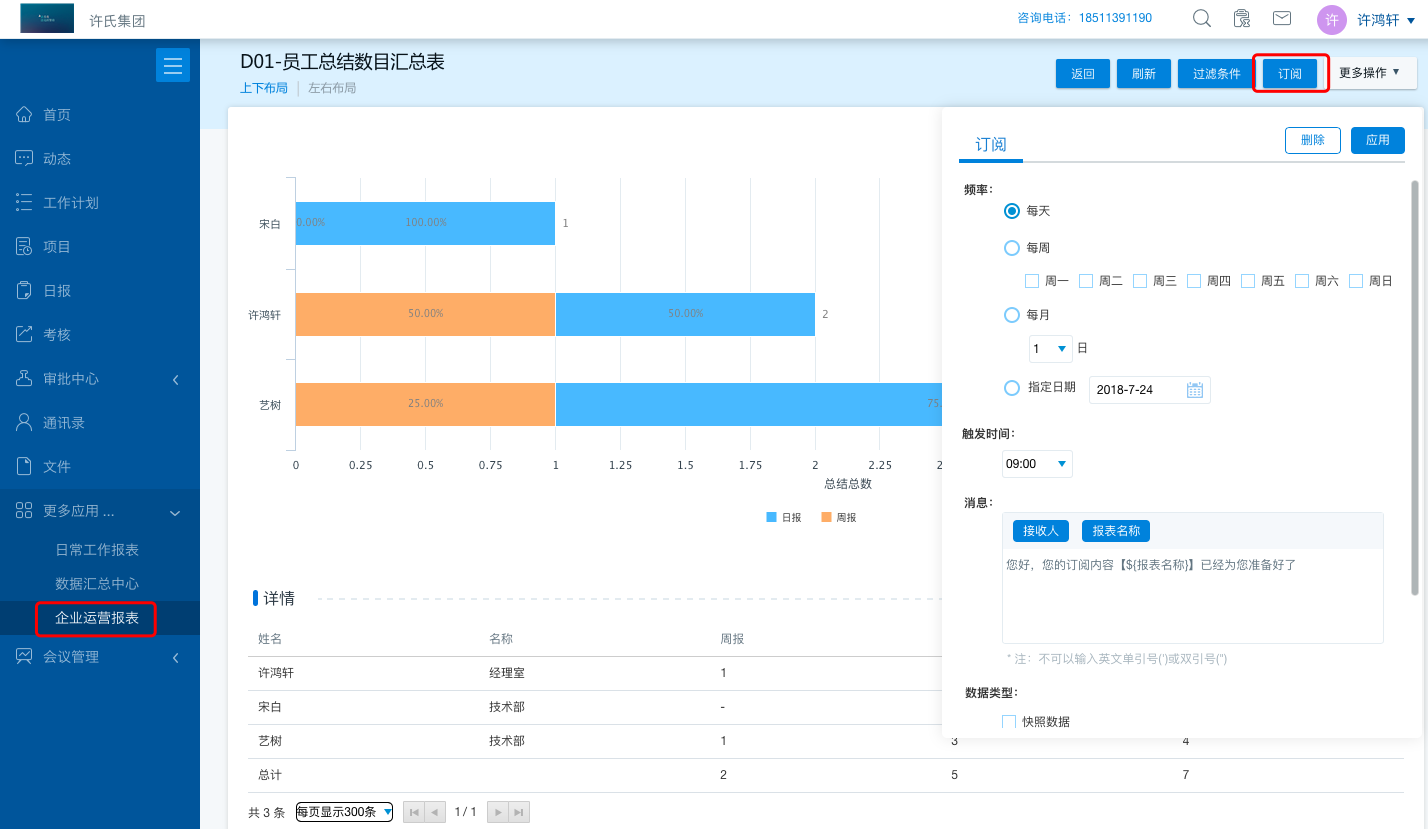Check the 周五 checkbox
The width and height of the screenshot is (1428, 829).
(1248, 281)
